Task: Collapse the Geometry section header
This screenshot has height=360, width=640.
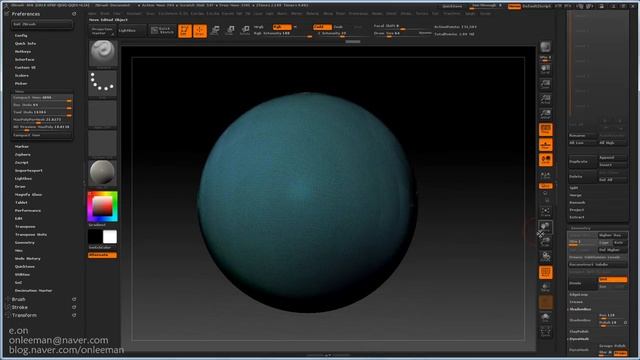Action: pyautogui.click(x=580, y=228)
